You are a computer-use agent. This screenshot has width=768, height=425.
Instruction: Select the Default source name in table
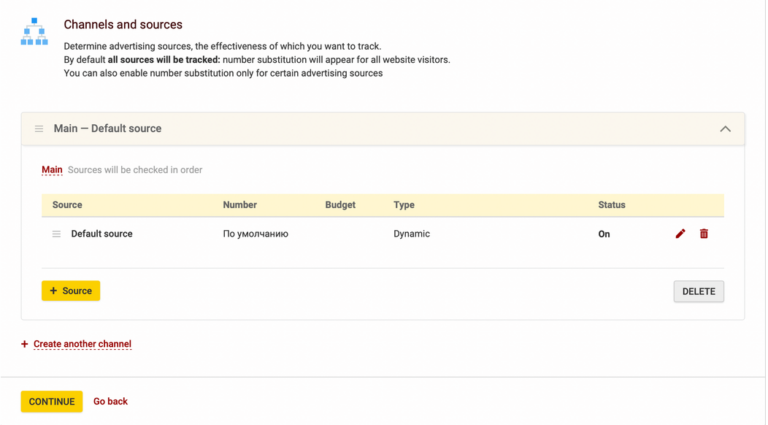pyautogui.click(x=101, y=234)
